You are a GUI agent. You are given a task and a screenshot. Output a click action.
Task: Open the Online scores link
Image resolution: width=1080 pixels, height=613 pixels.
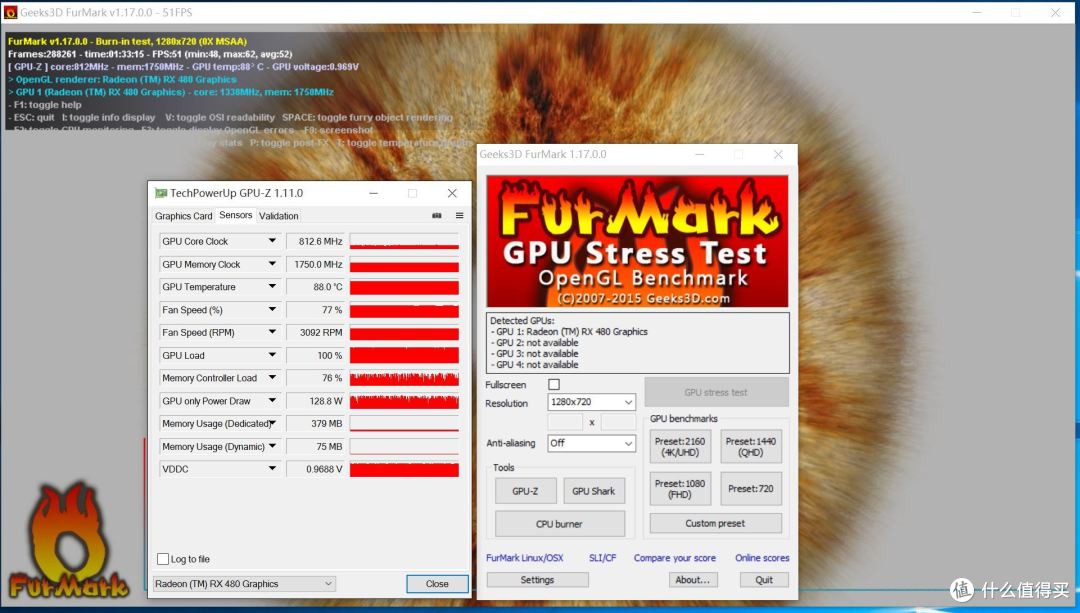pos(762,558)
